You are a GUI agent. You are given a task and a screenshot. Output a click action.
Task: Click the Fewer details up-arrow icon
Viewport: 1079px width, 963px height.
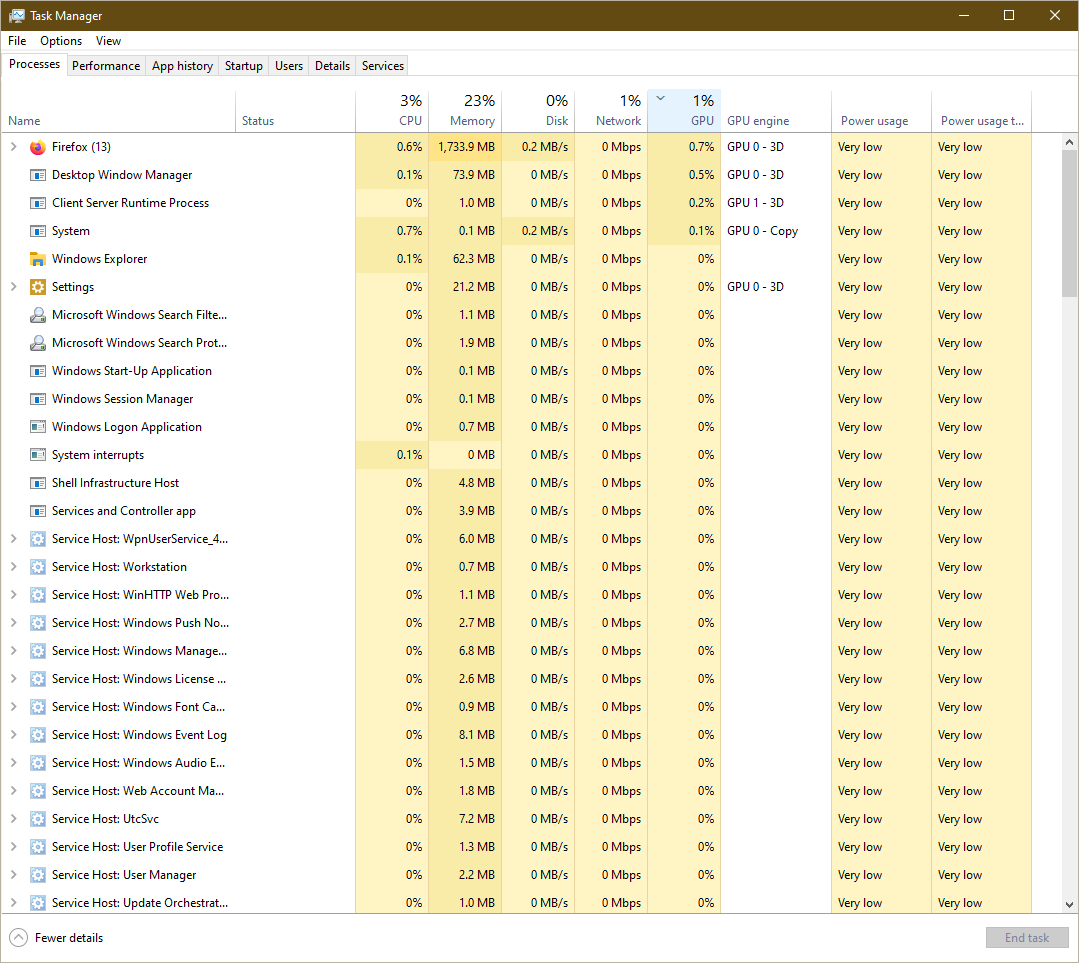[x=19, y=938]
